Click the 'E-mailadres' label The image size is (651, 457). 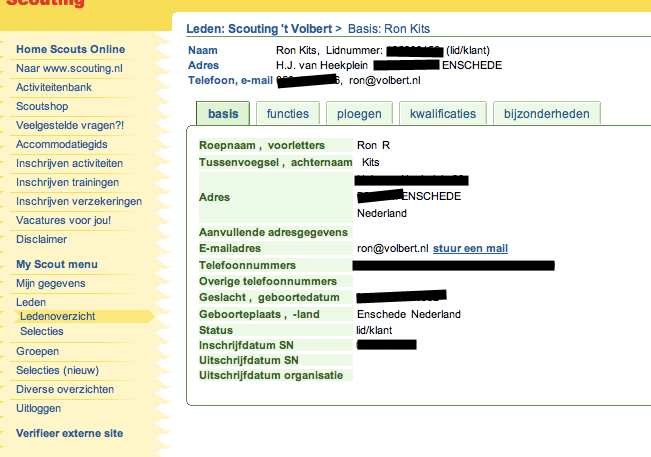tap(230, 248)
